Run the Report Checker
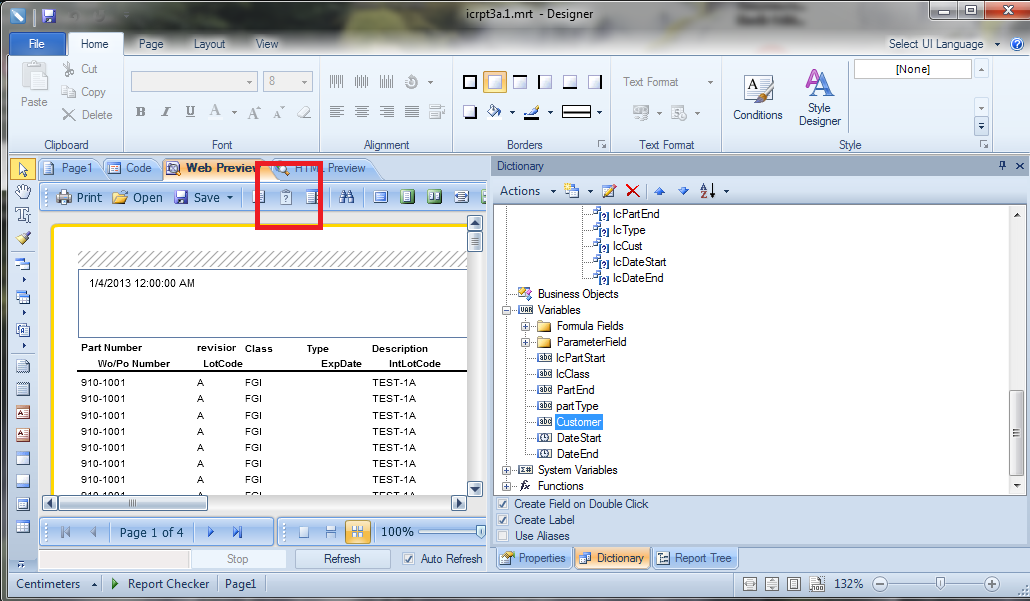Image resolution: width=1030 pixels, height=601 pixels. pos(160,584)
